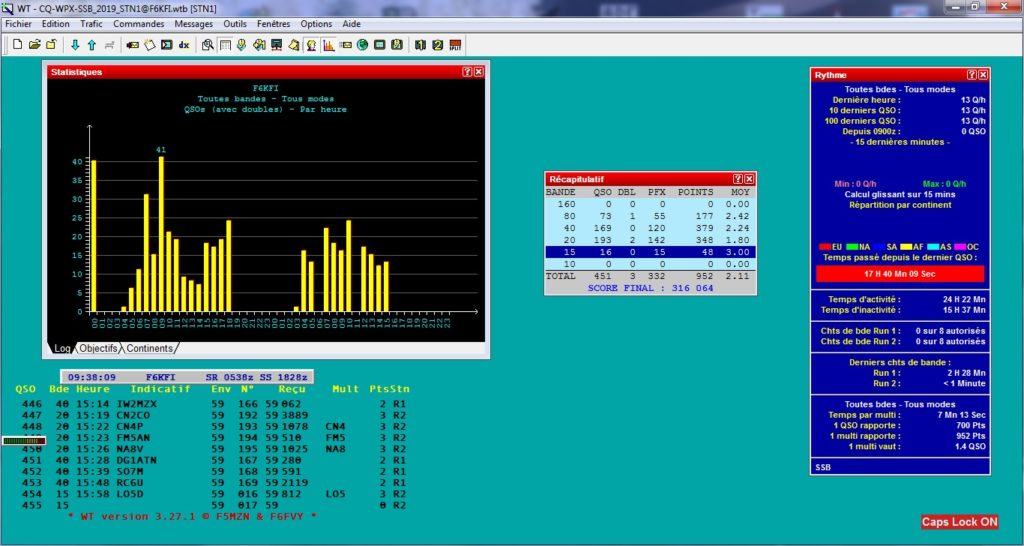The height and width of the screenshot is (546, 1024).
Task: Click the new file toolbar icon
Action: (18, 44)
